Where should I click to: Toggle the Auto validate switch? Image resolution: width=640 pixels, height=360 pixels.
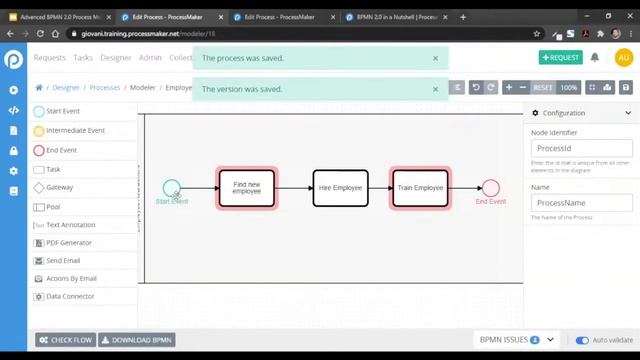(582, 340)
